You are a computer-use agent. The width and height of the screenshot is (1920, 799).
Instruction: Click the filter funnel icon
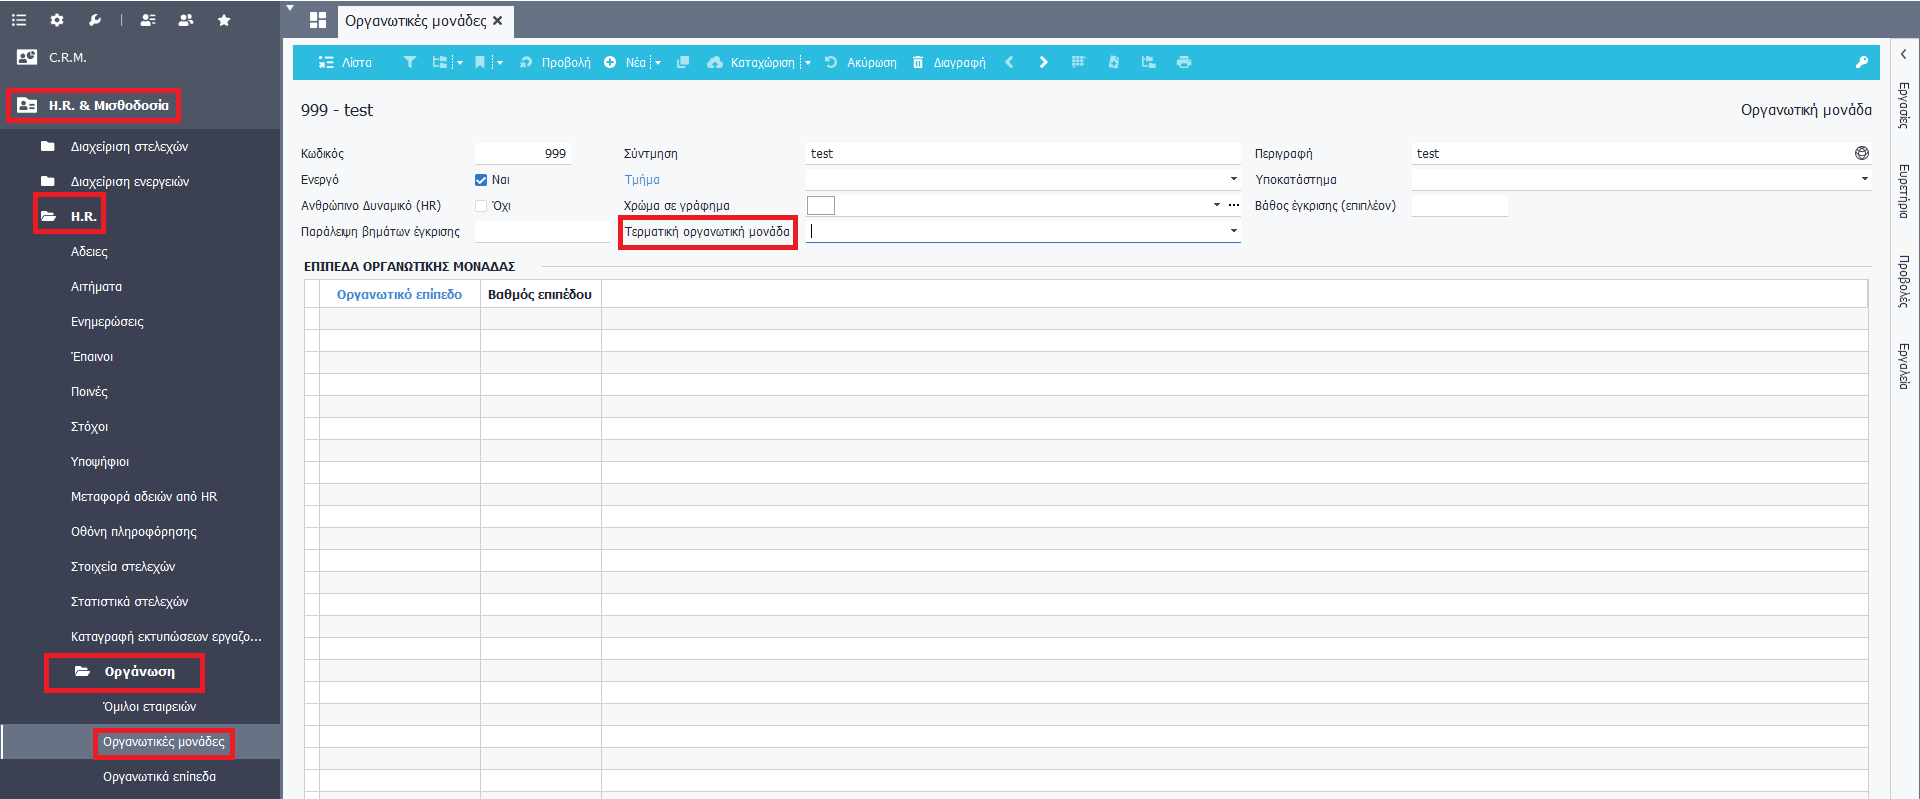click(x=410, y=62)
